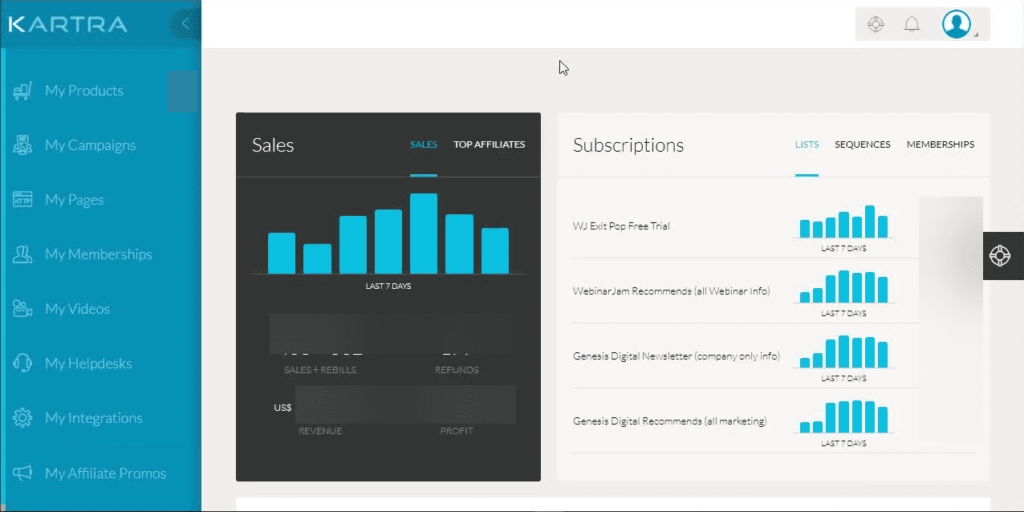Click the SALES + REBILLS label
This screenshot has width=1024, height=512.
320,370
